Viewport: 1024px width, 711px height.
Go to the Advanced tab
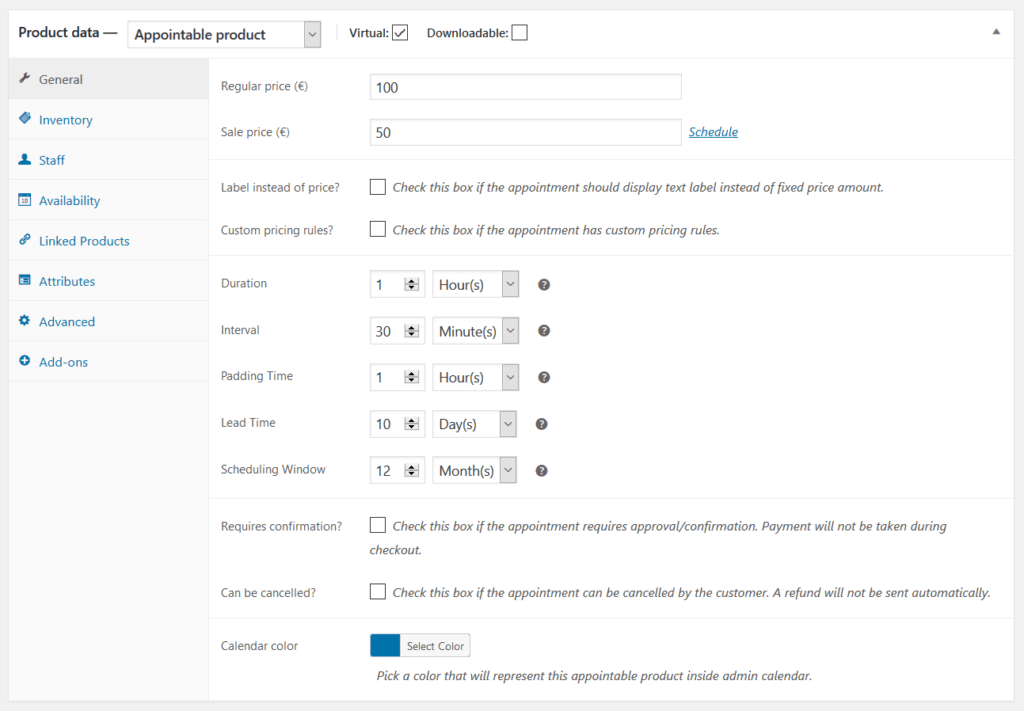tap(67, 321)
